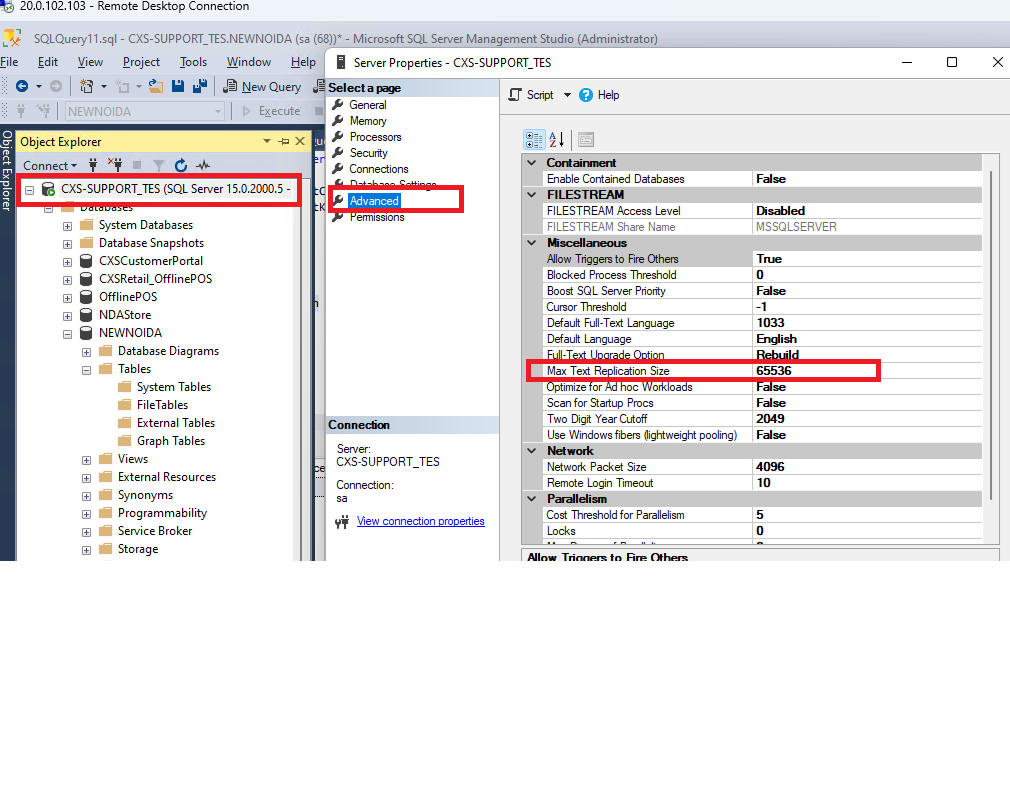The height and width of the screenshot is (800, 1010).
Task: Collapse the NEWNOIDA database node
Action: point(68,334)
